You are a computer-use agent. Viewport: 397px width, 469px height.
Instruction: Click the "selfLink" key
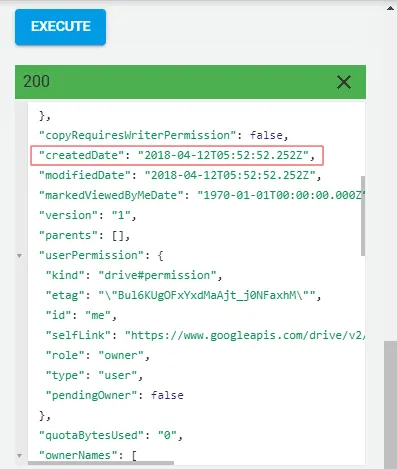(x=78, y=335)
